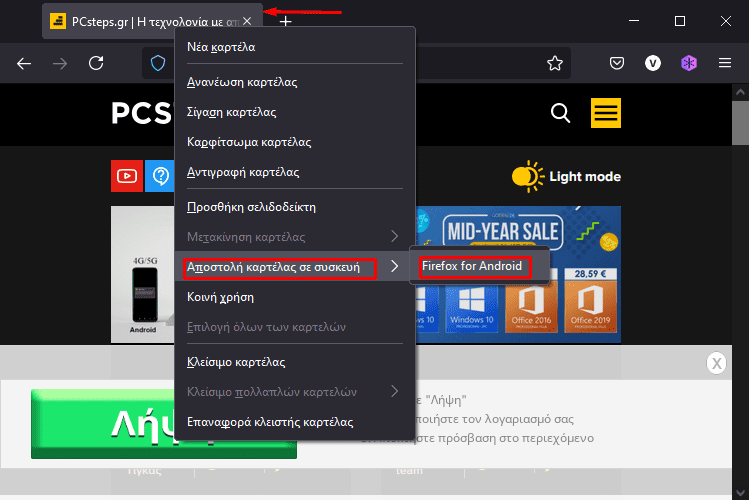Select the PCsteps.gr browser tab
Viewport: 749px width, 500px height.
click(152, 21)
